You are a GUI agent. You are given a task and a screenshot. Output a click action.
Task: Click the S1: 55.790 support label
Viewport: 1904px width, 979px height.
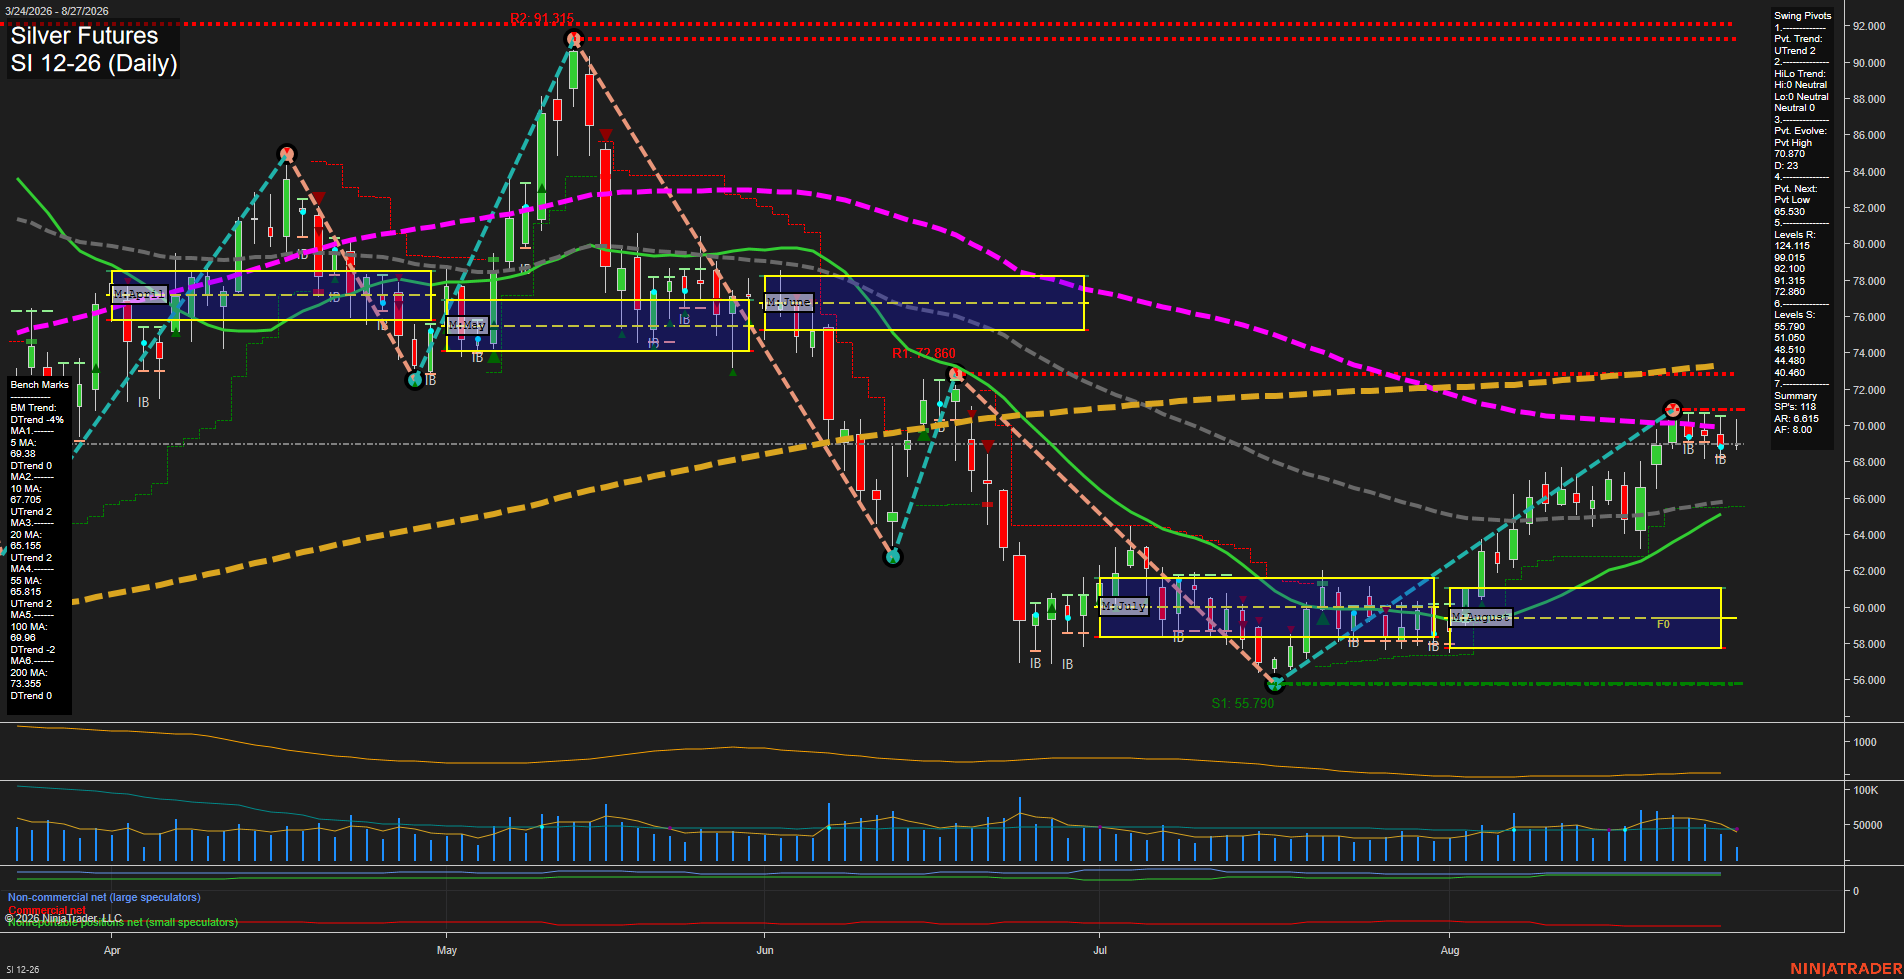point(1243,703)
